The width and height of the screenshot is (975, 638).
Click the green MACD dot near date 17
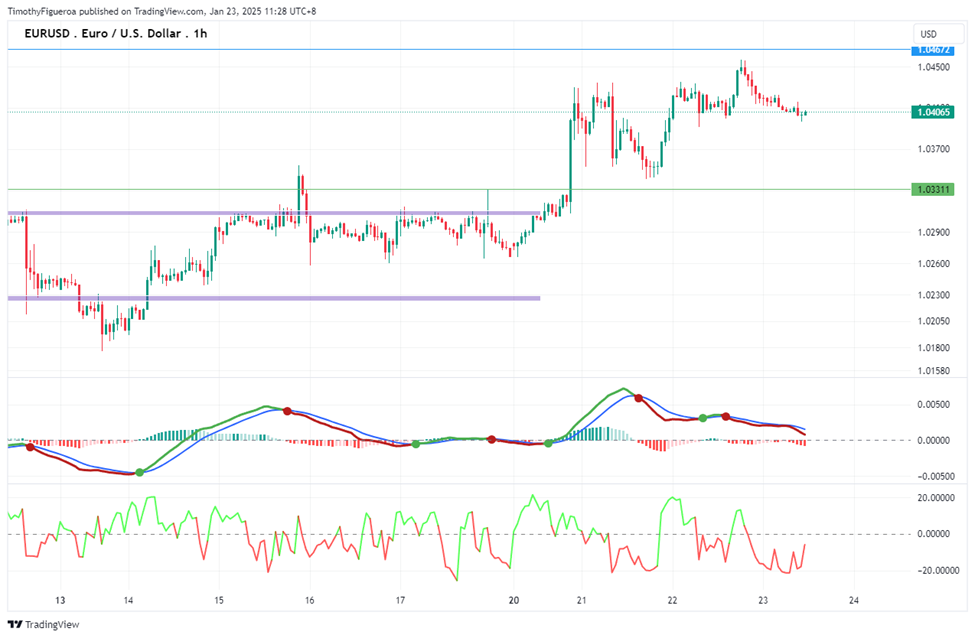click(x=416, y=444)
